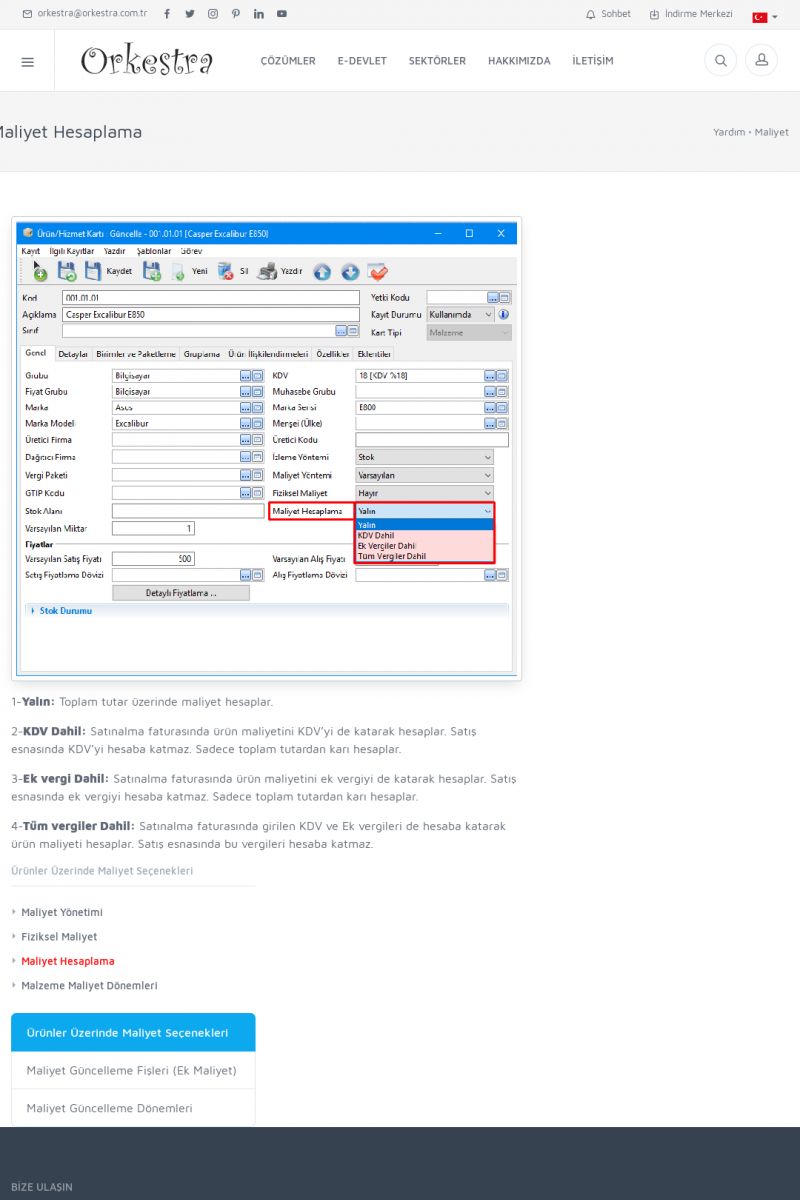Click the search magnifier icon
Image resolution: width=800 pixels, height=1200 pixels.
[720, 61]
